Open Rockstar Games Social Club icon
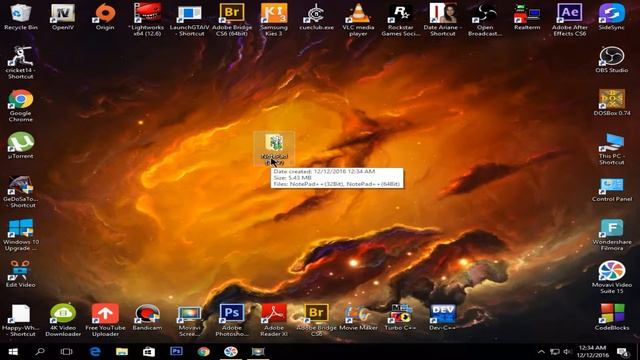The width and height of the screenshot is (640, 360). tap(400, 20)
